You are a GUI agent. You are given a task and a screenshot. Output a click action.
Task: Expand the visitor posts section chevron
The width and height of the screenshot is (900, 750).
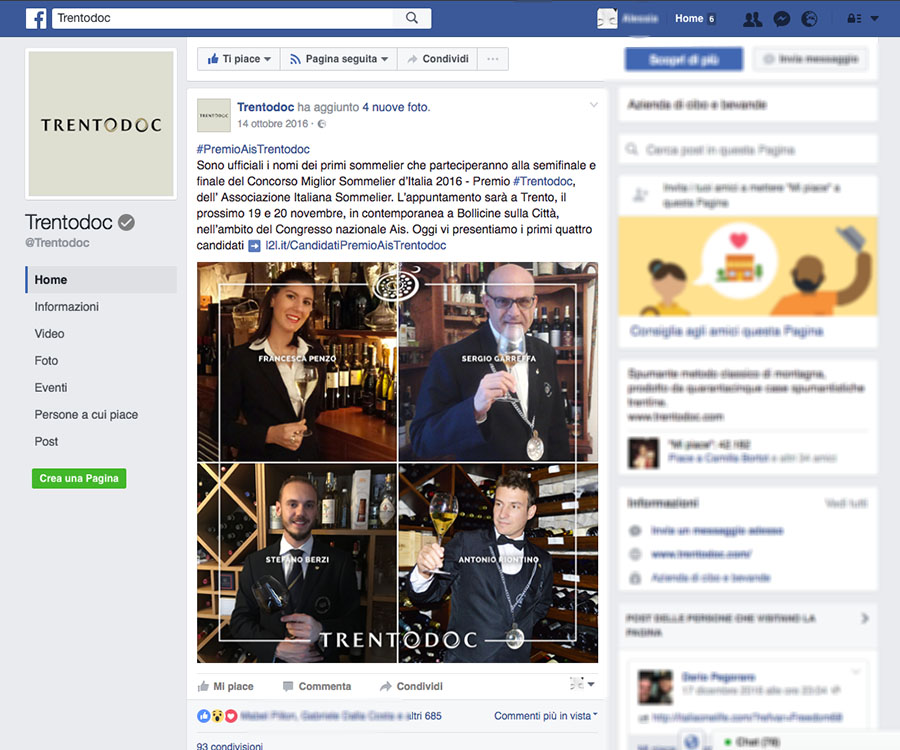pyautogui.click(x=865, y=618)
